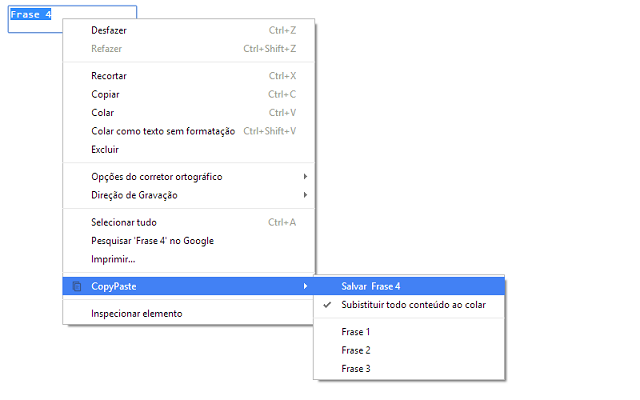Paste saved item Frase 1
This screenshot has width=640, height=400.
(x=356, y=332)
